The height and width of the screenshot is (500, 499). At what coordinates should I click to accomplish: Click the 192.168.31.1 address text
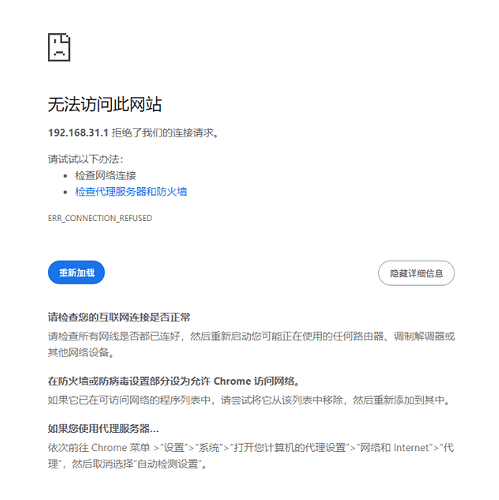[x=78, y=133]
